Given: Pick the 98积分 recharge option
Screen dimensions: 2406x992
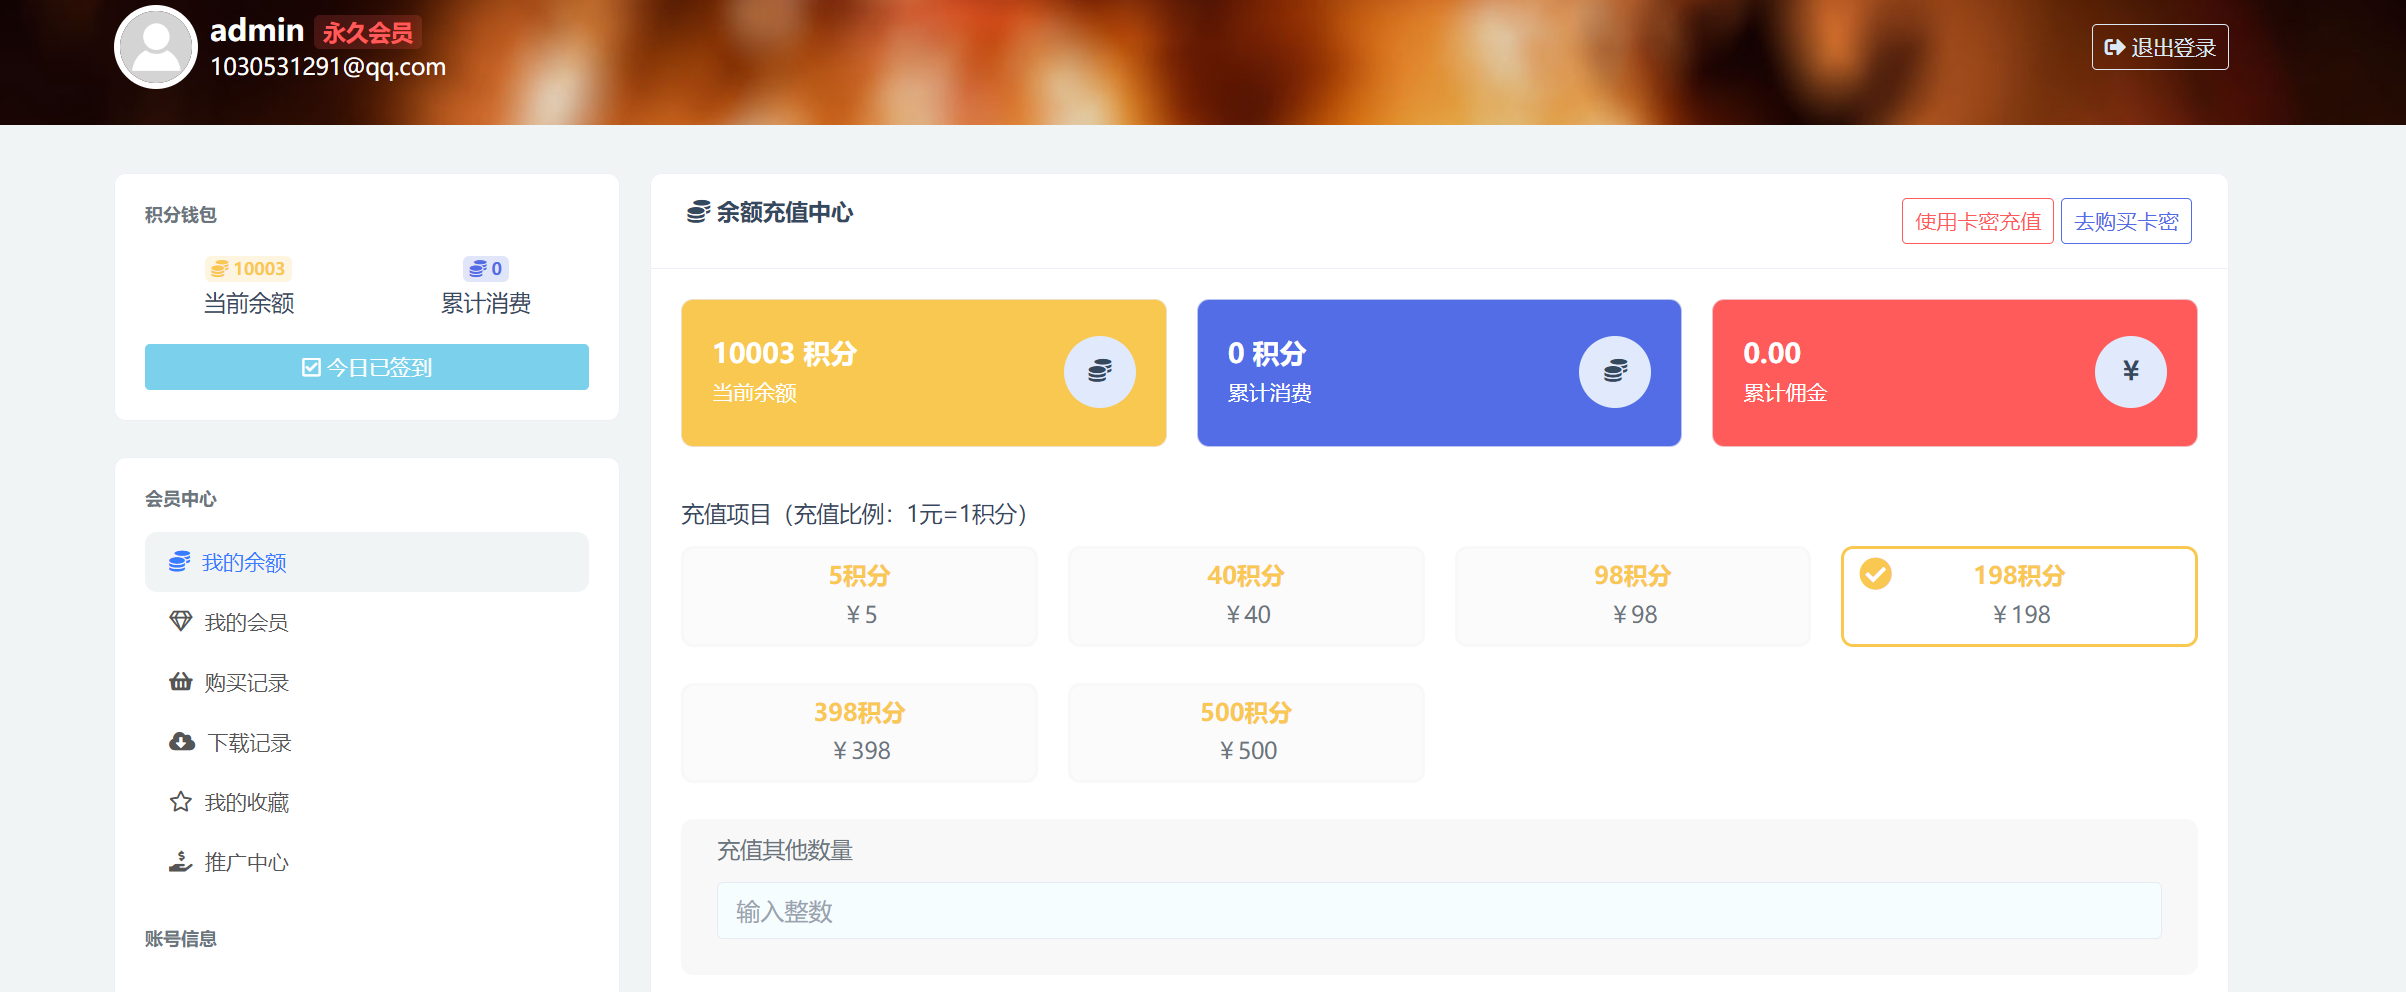Looking at the screenshot, I should coord(1632,596).
